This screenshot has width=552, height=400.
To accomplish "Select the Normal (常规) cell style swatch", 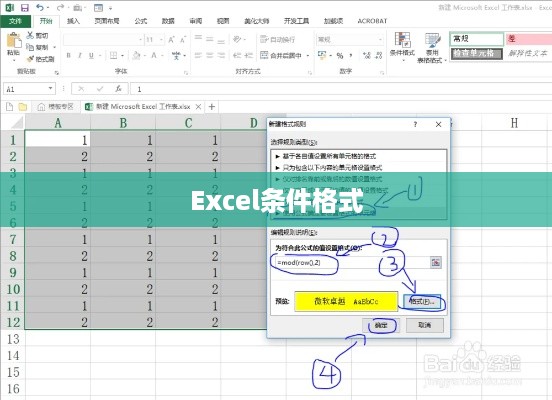I will 477,39.
